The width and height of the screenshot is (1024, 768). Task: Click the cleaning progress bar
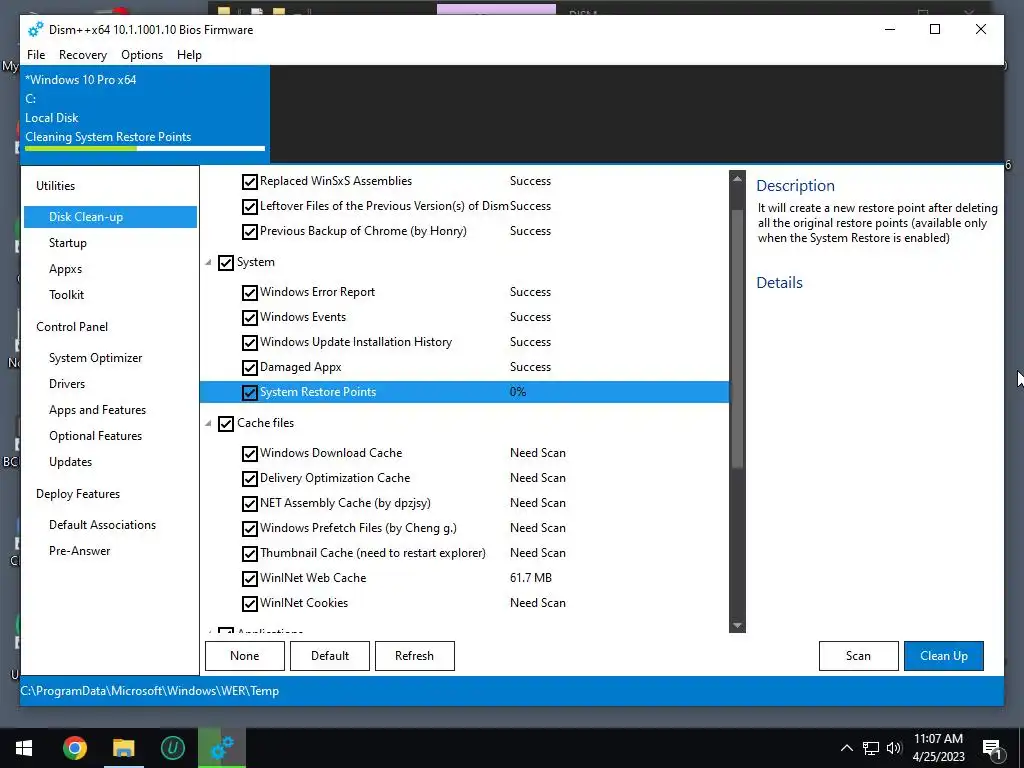pyautogui.click(x=145, y=149)
